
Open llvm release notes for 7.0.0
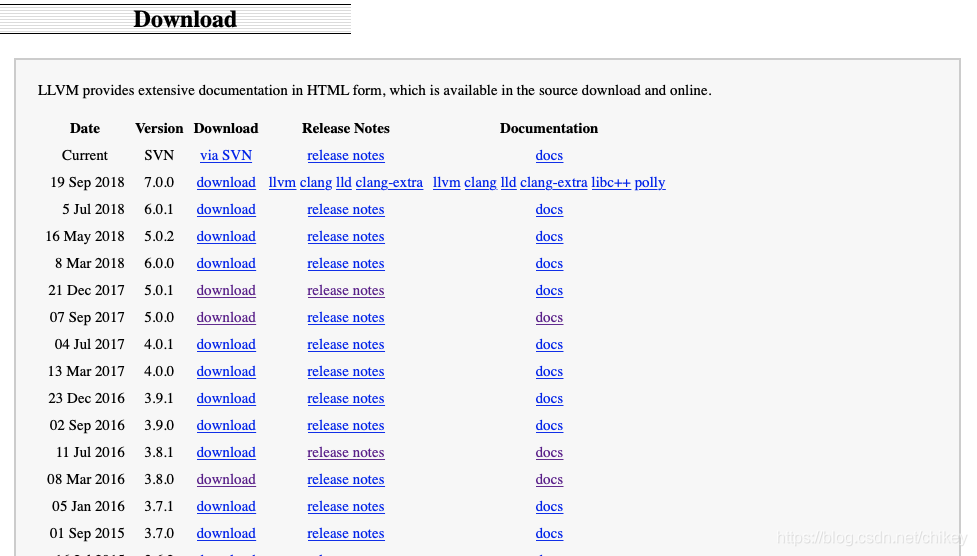[282, 183]
